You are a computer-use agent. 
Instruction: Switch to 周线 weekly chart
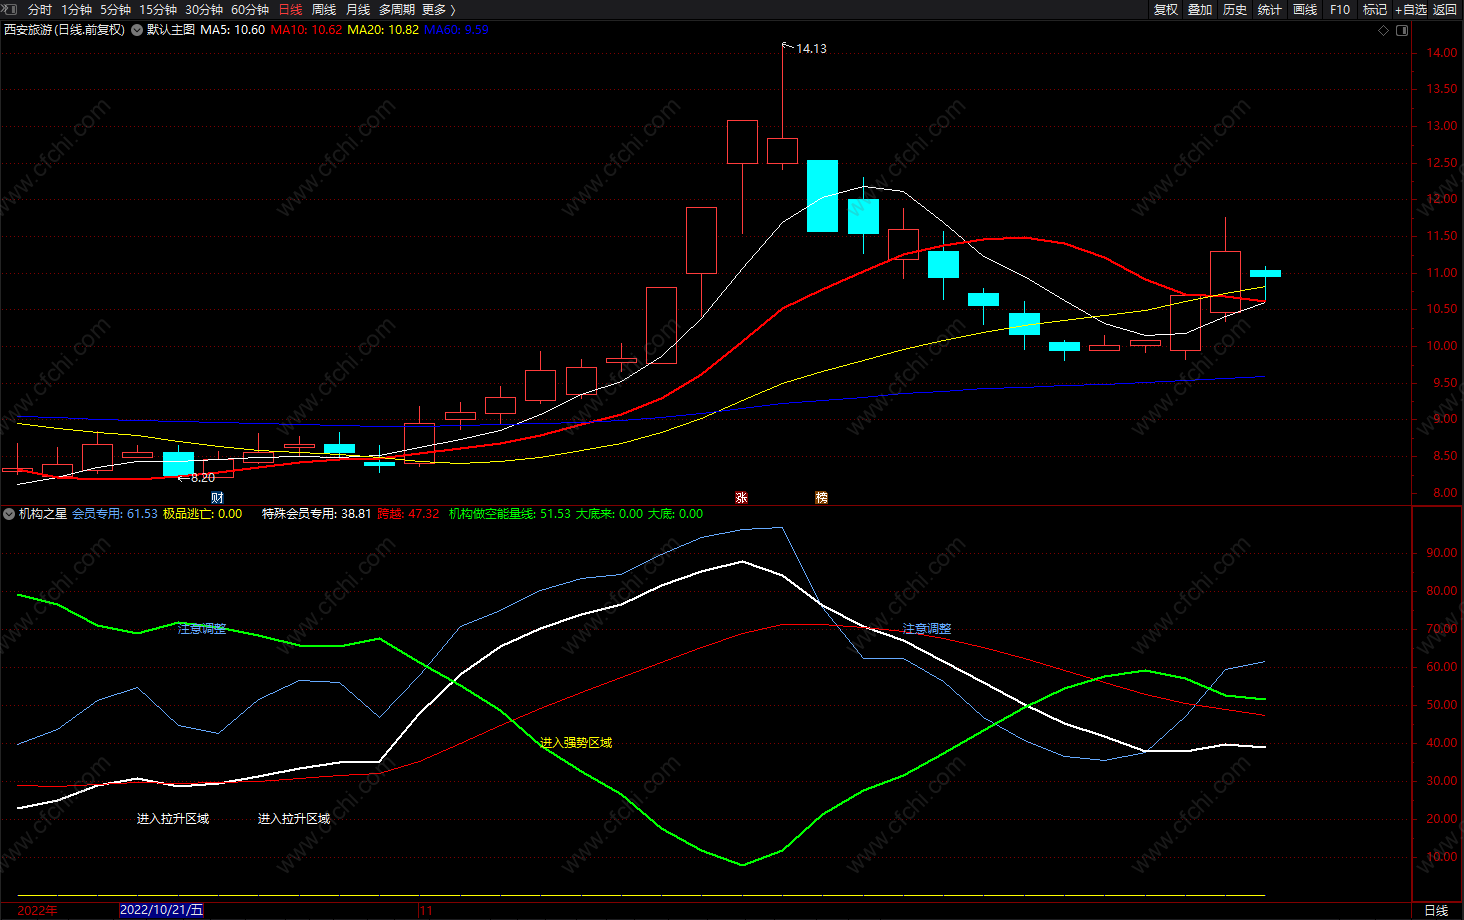pyautogui.click(x=324, y=9)
